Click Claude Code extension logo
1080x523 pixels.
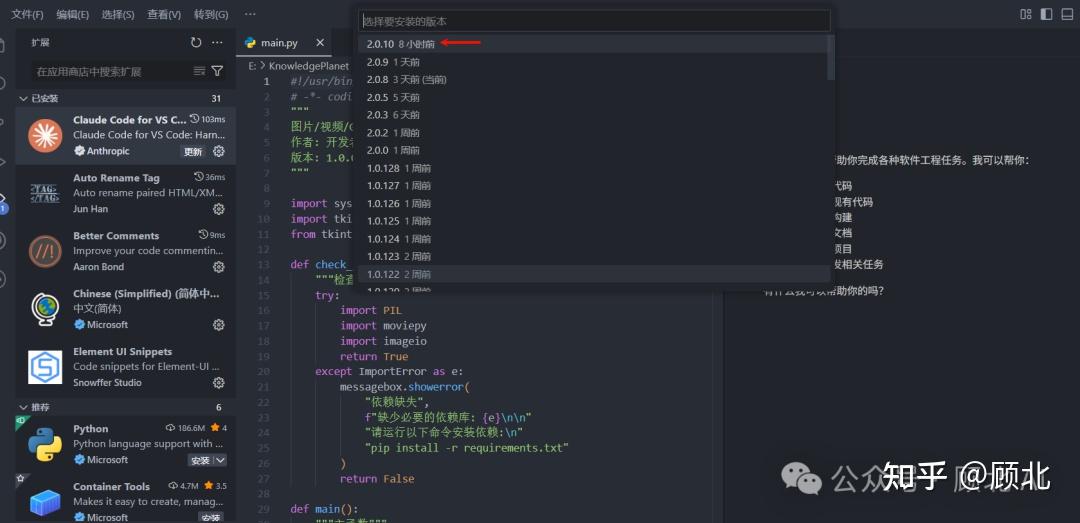45,136
